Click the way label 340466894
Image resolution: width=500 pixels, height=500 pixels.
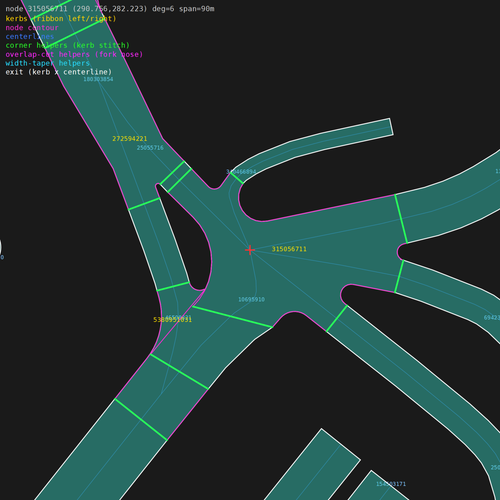tap(241, 172)
